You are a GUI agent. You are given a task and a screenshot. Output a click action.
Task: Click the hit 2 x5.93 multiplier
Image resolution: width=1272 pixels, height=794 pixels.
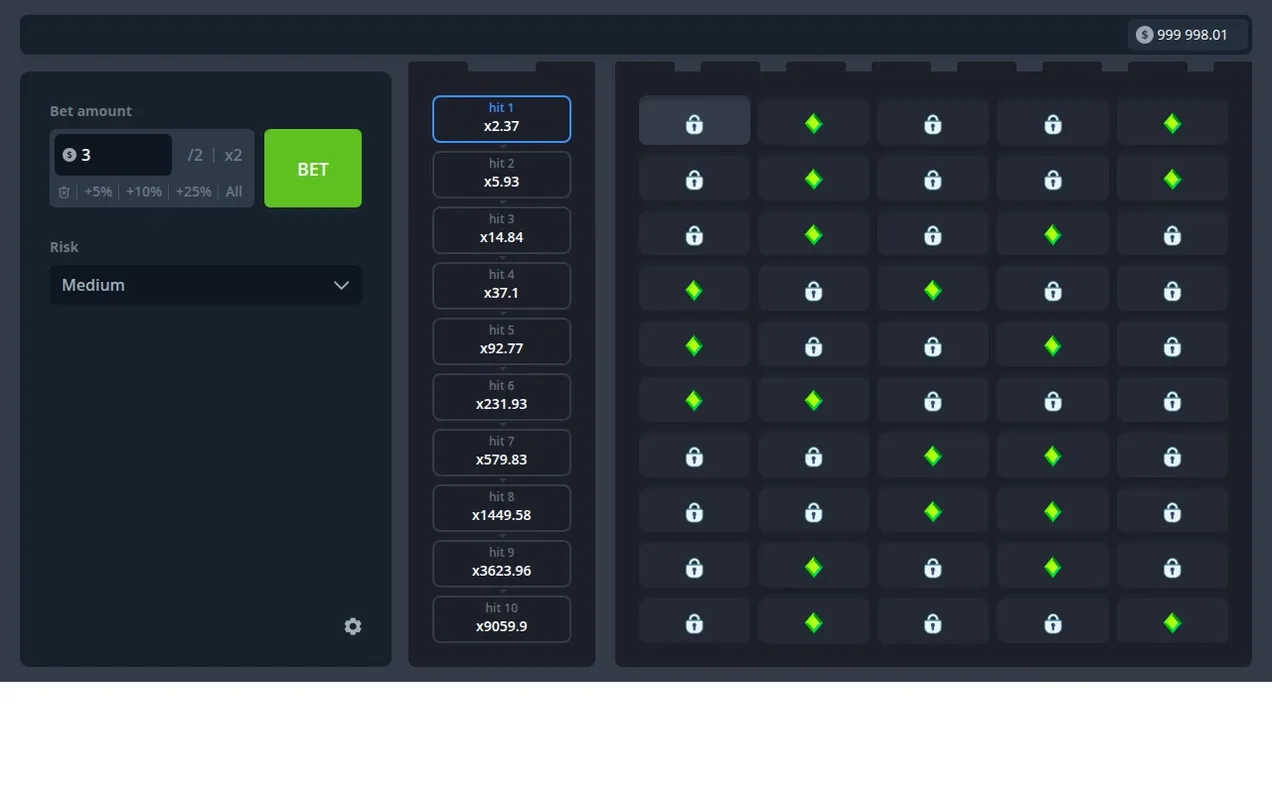(x=502, y=175)
